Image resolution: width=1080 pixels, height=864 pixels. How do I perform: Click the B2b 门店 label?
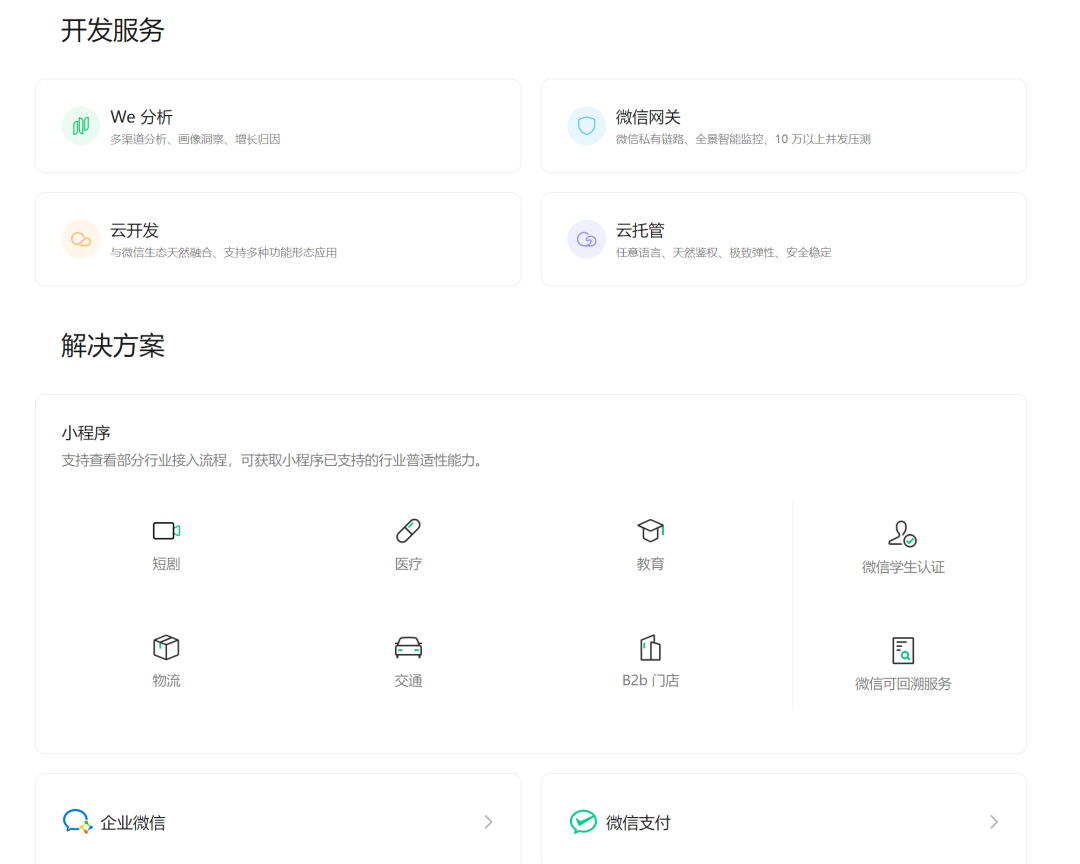coord(650,680)
